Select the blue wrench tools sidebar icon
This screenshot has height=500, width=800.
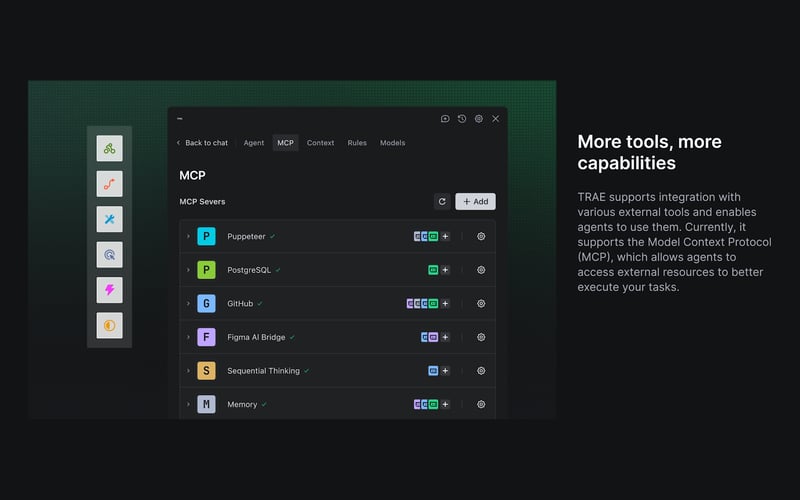(109, 219)
